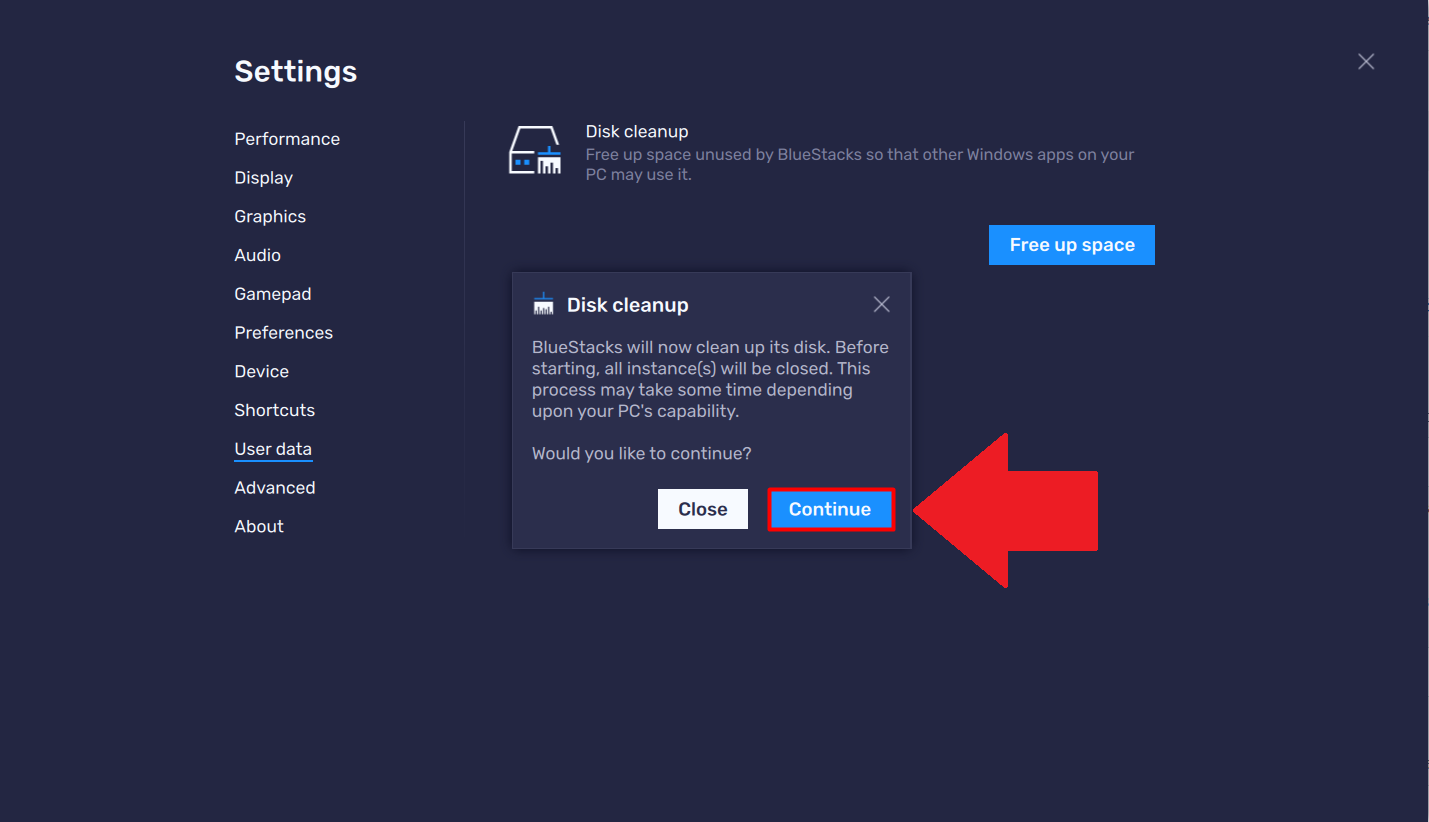Show the About section
1429x822 pixels.
coord(259,527)
